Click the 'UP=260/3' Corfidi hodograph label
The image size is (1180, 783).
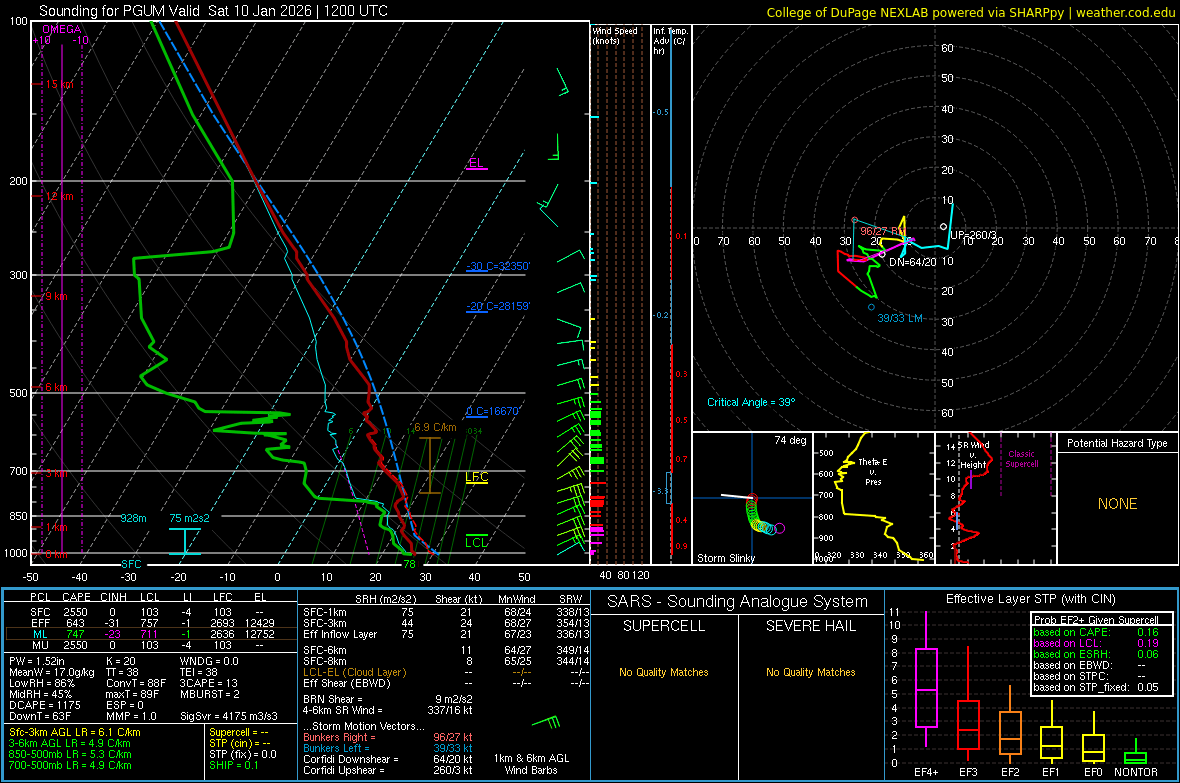pos(973,235)
